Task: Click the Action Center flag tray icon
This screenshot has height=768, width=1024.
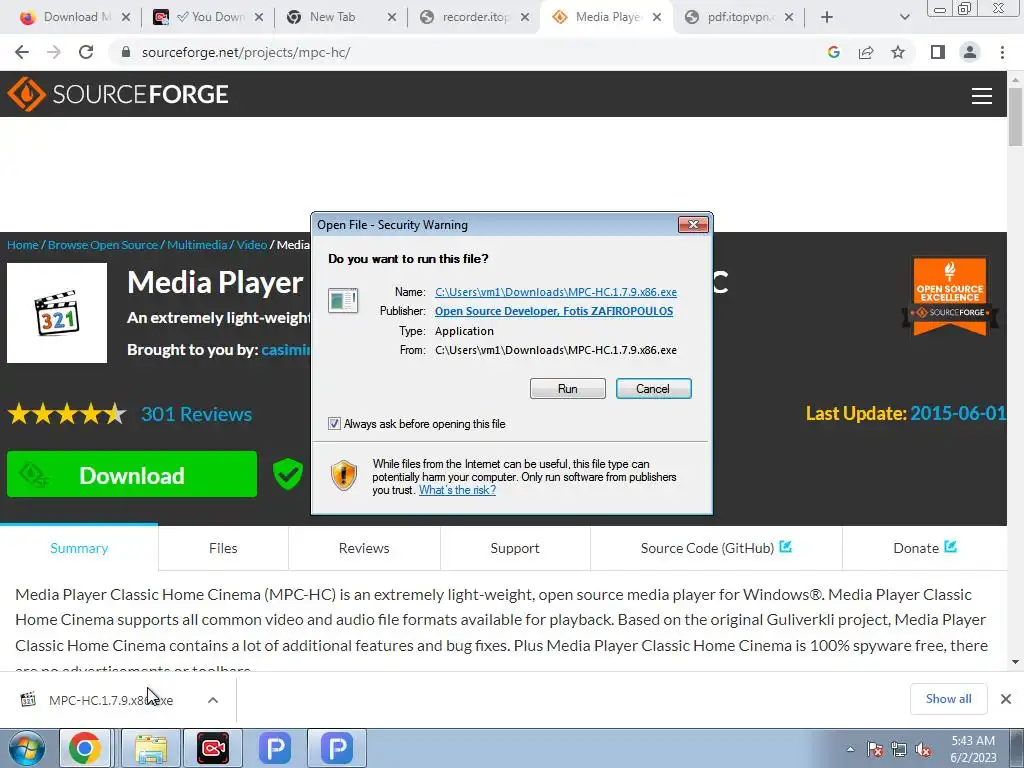Action: 875,749
